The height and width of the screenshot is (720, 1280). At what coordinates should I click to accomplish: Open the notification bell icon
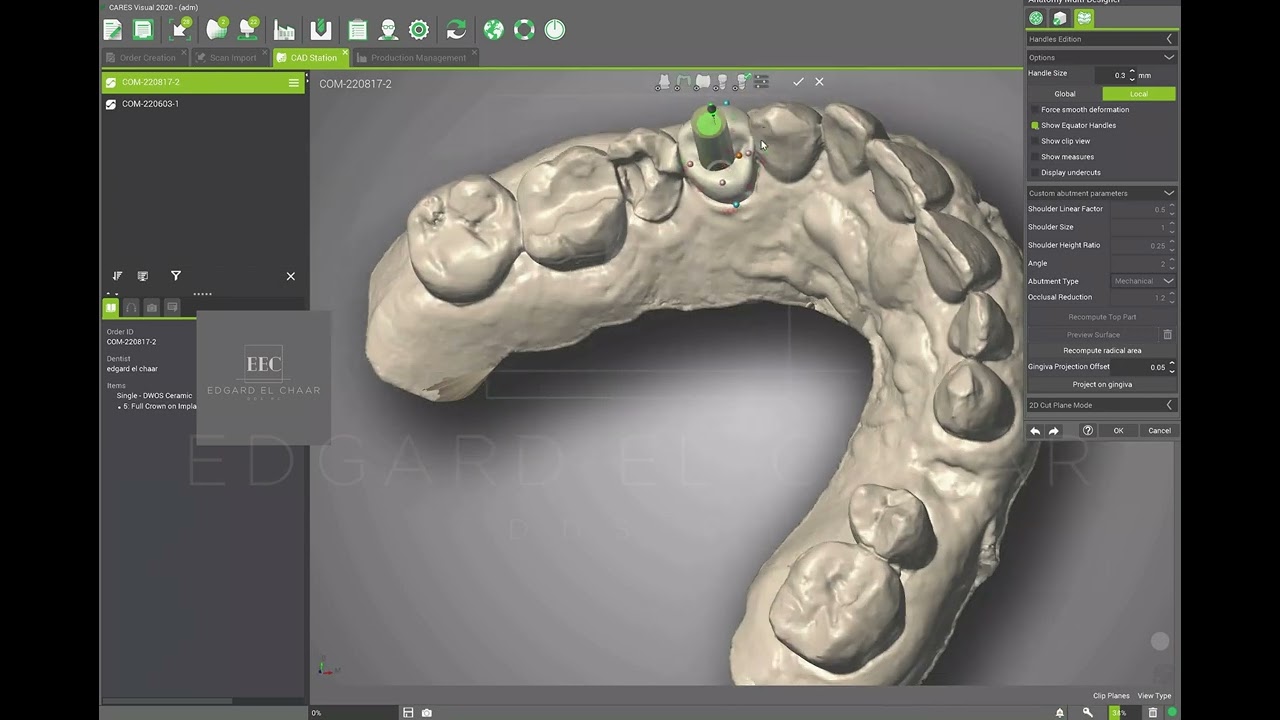[x=1060, y=713]
